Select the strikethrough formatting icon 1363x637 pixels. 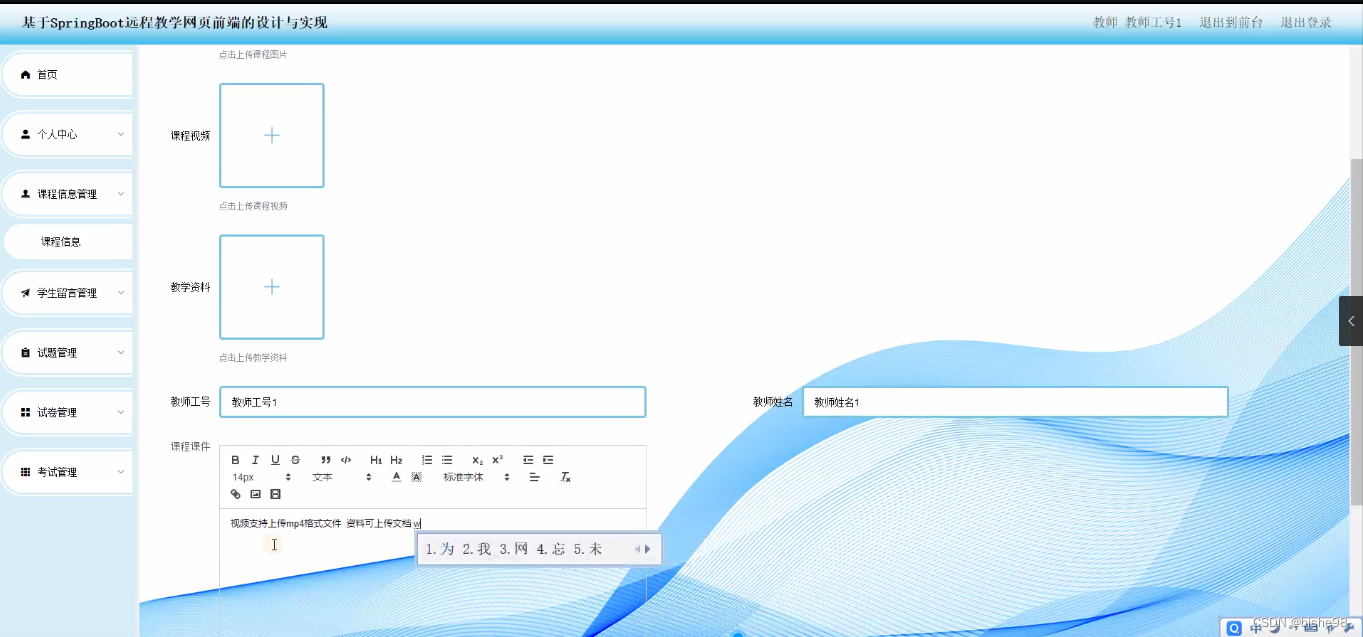[296, 459]
